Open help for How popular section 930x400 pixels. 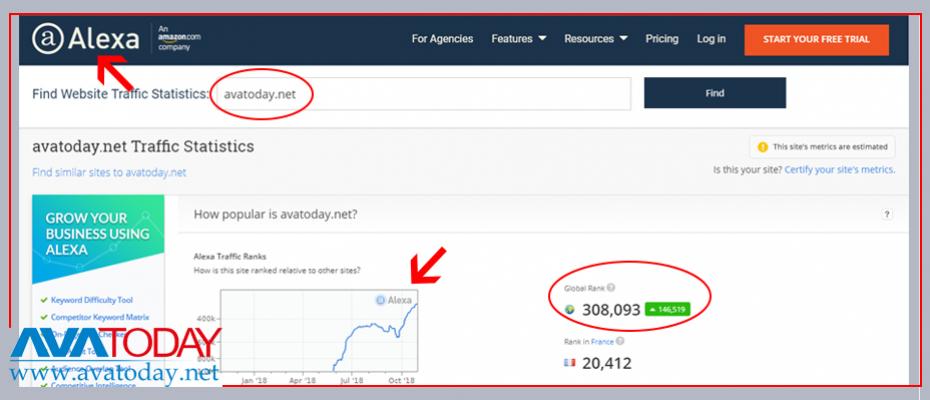pyautogui.click(x=887, y=215)
